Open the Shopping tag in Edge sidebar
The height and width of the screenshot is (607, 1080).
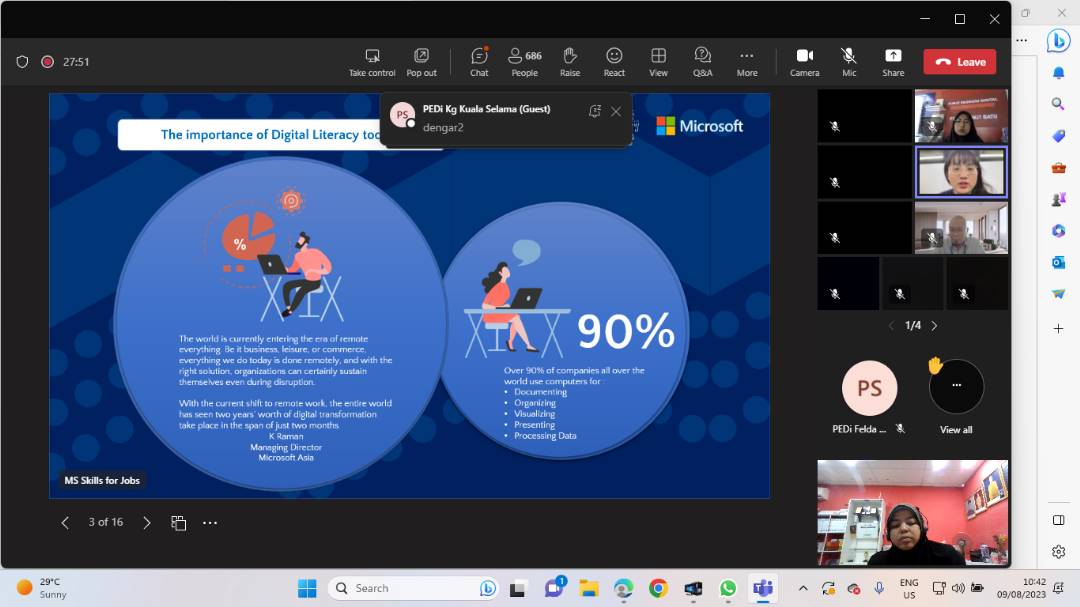click(1059, 136)
